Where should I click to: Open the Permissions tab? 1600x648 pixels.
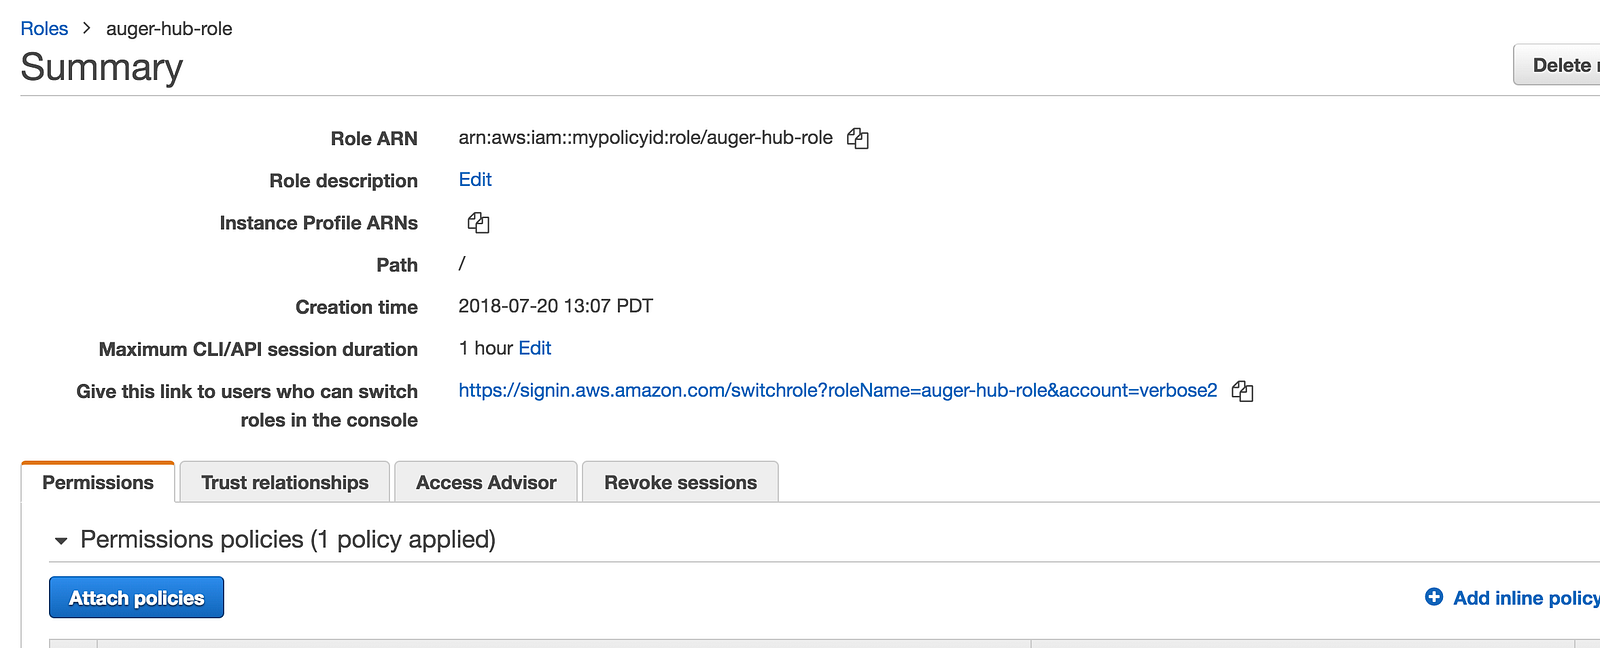[x=98, y=483]
